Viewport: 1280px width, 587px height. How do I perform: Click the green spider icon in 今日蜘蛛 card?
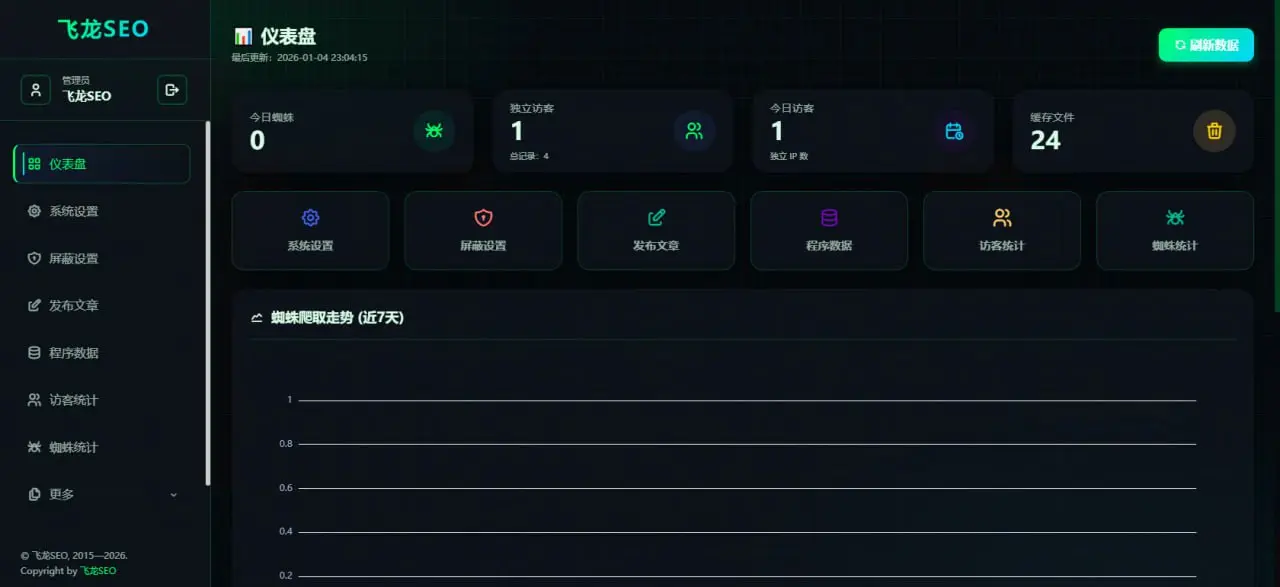(434, 131)
